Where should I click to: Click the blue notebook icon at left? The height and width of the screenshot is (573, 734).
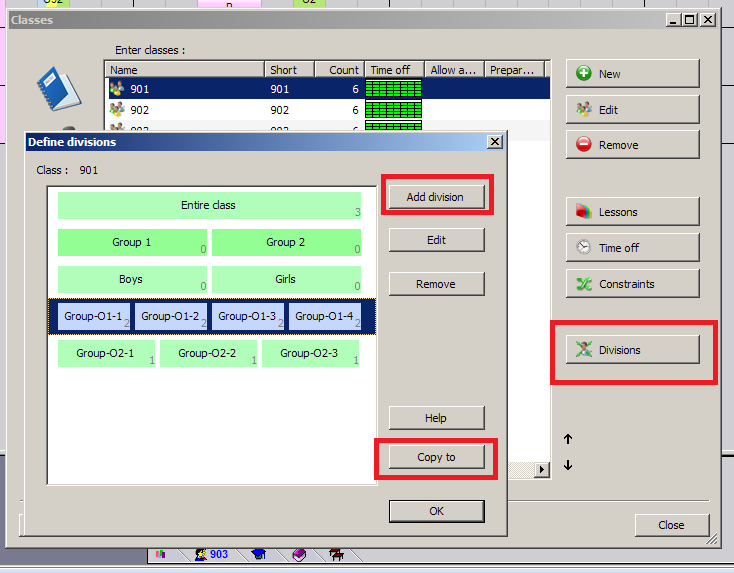point(57,88)
